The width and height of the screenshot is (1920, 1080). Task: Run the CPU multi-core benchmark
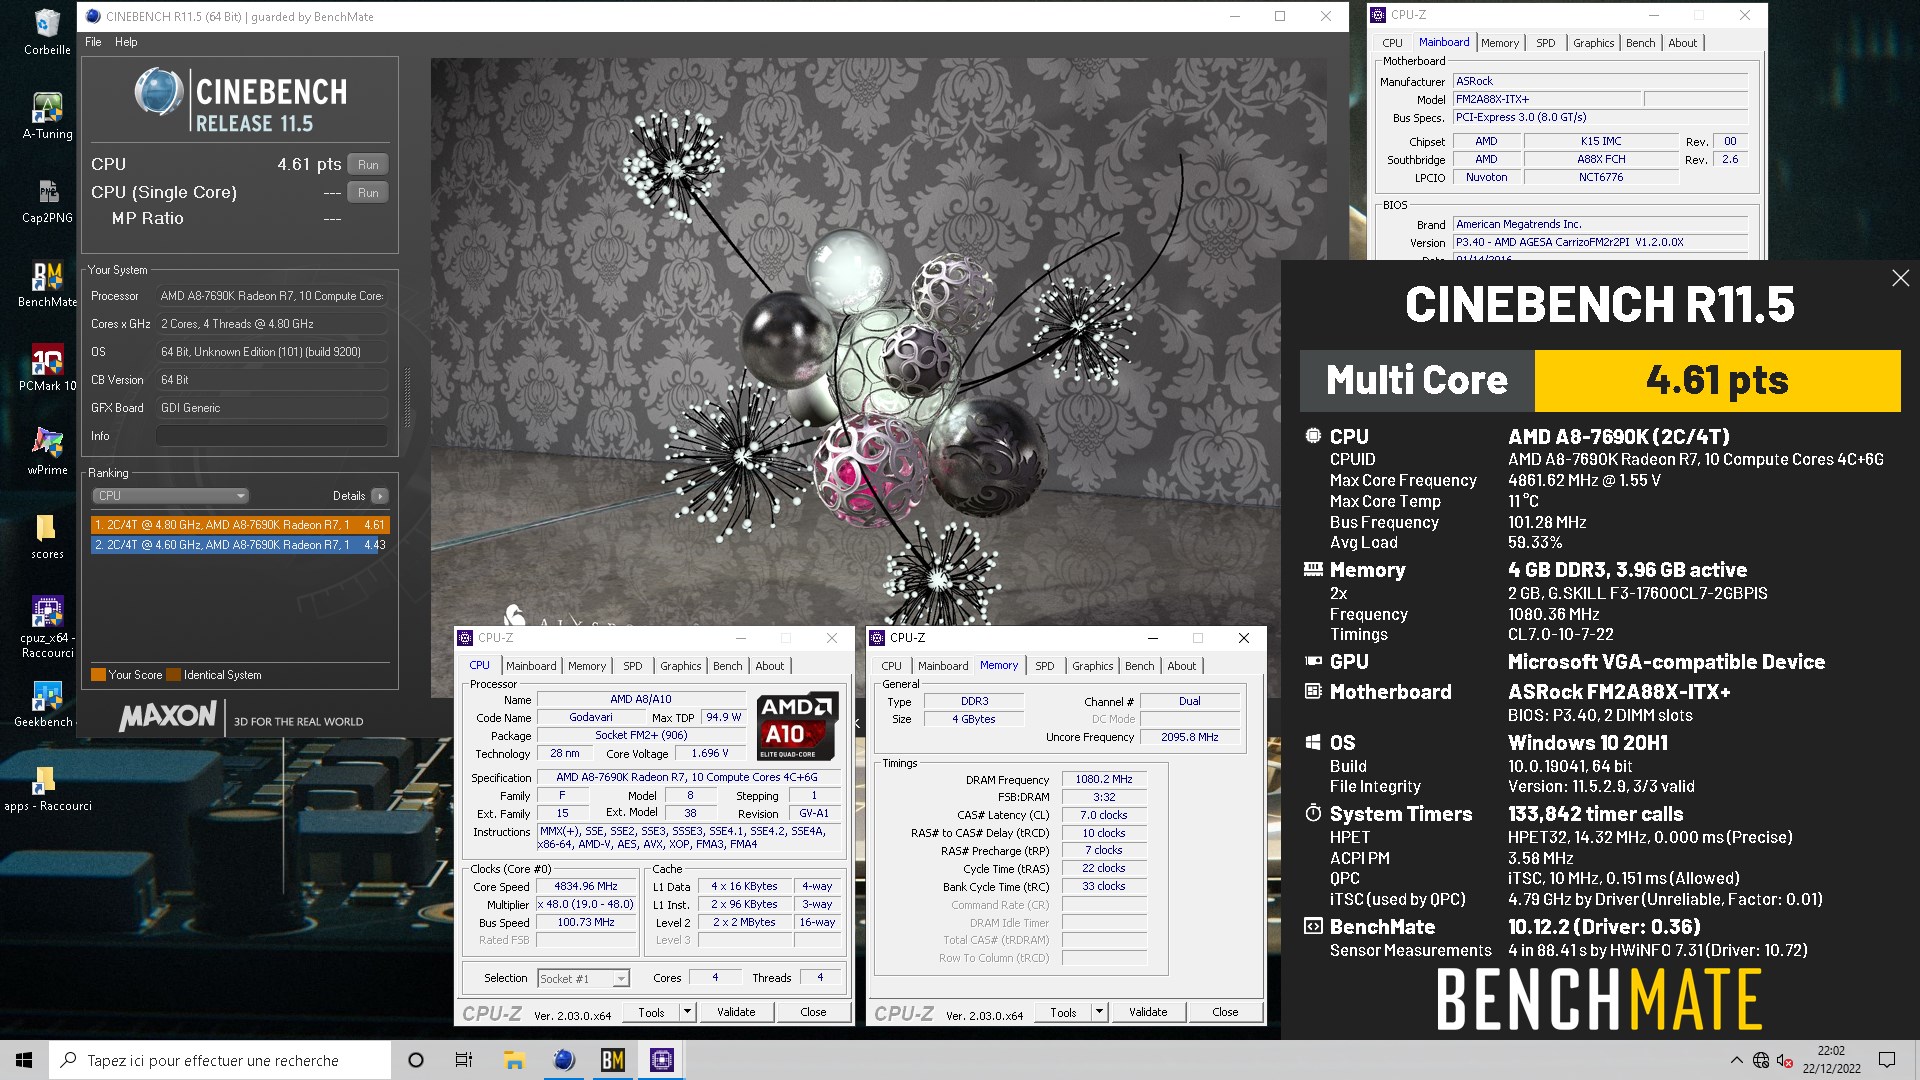tap(368, 165)
